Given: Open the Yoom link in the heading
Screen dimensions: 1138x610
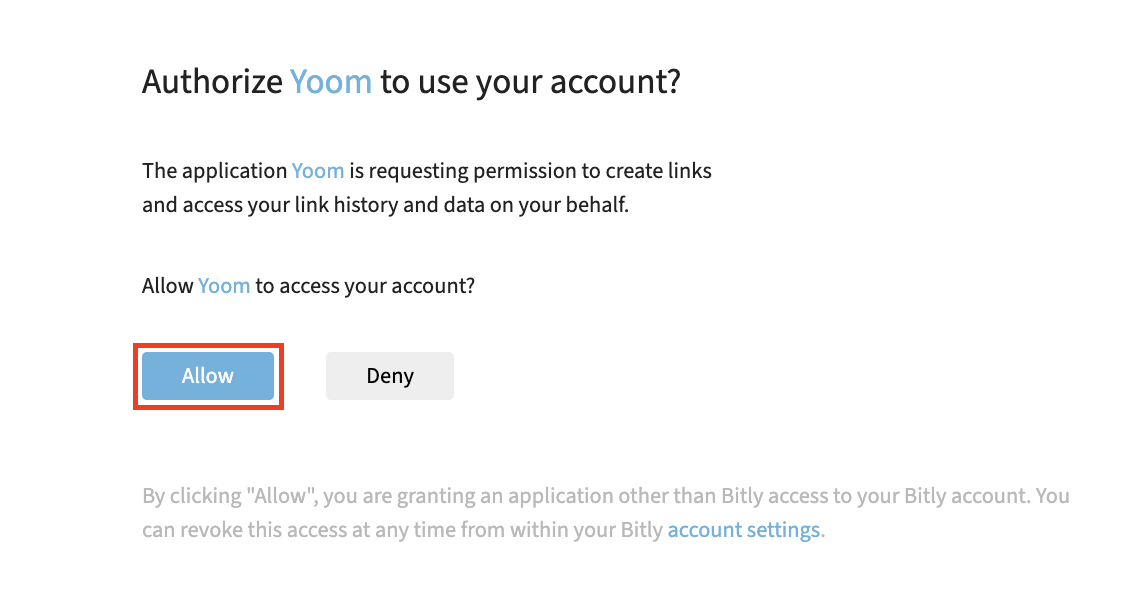Looking at the screenshot, I should pos(331,81).
